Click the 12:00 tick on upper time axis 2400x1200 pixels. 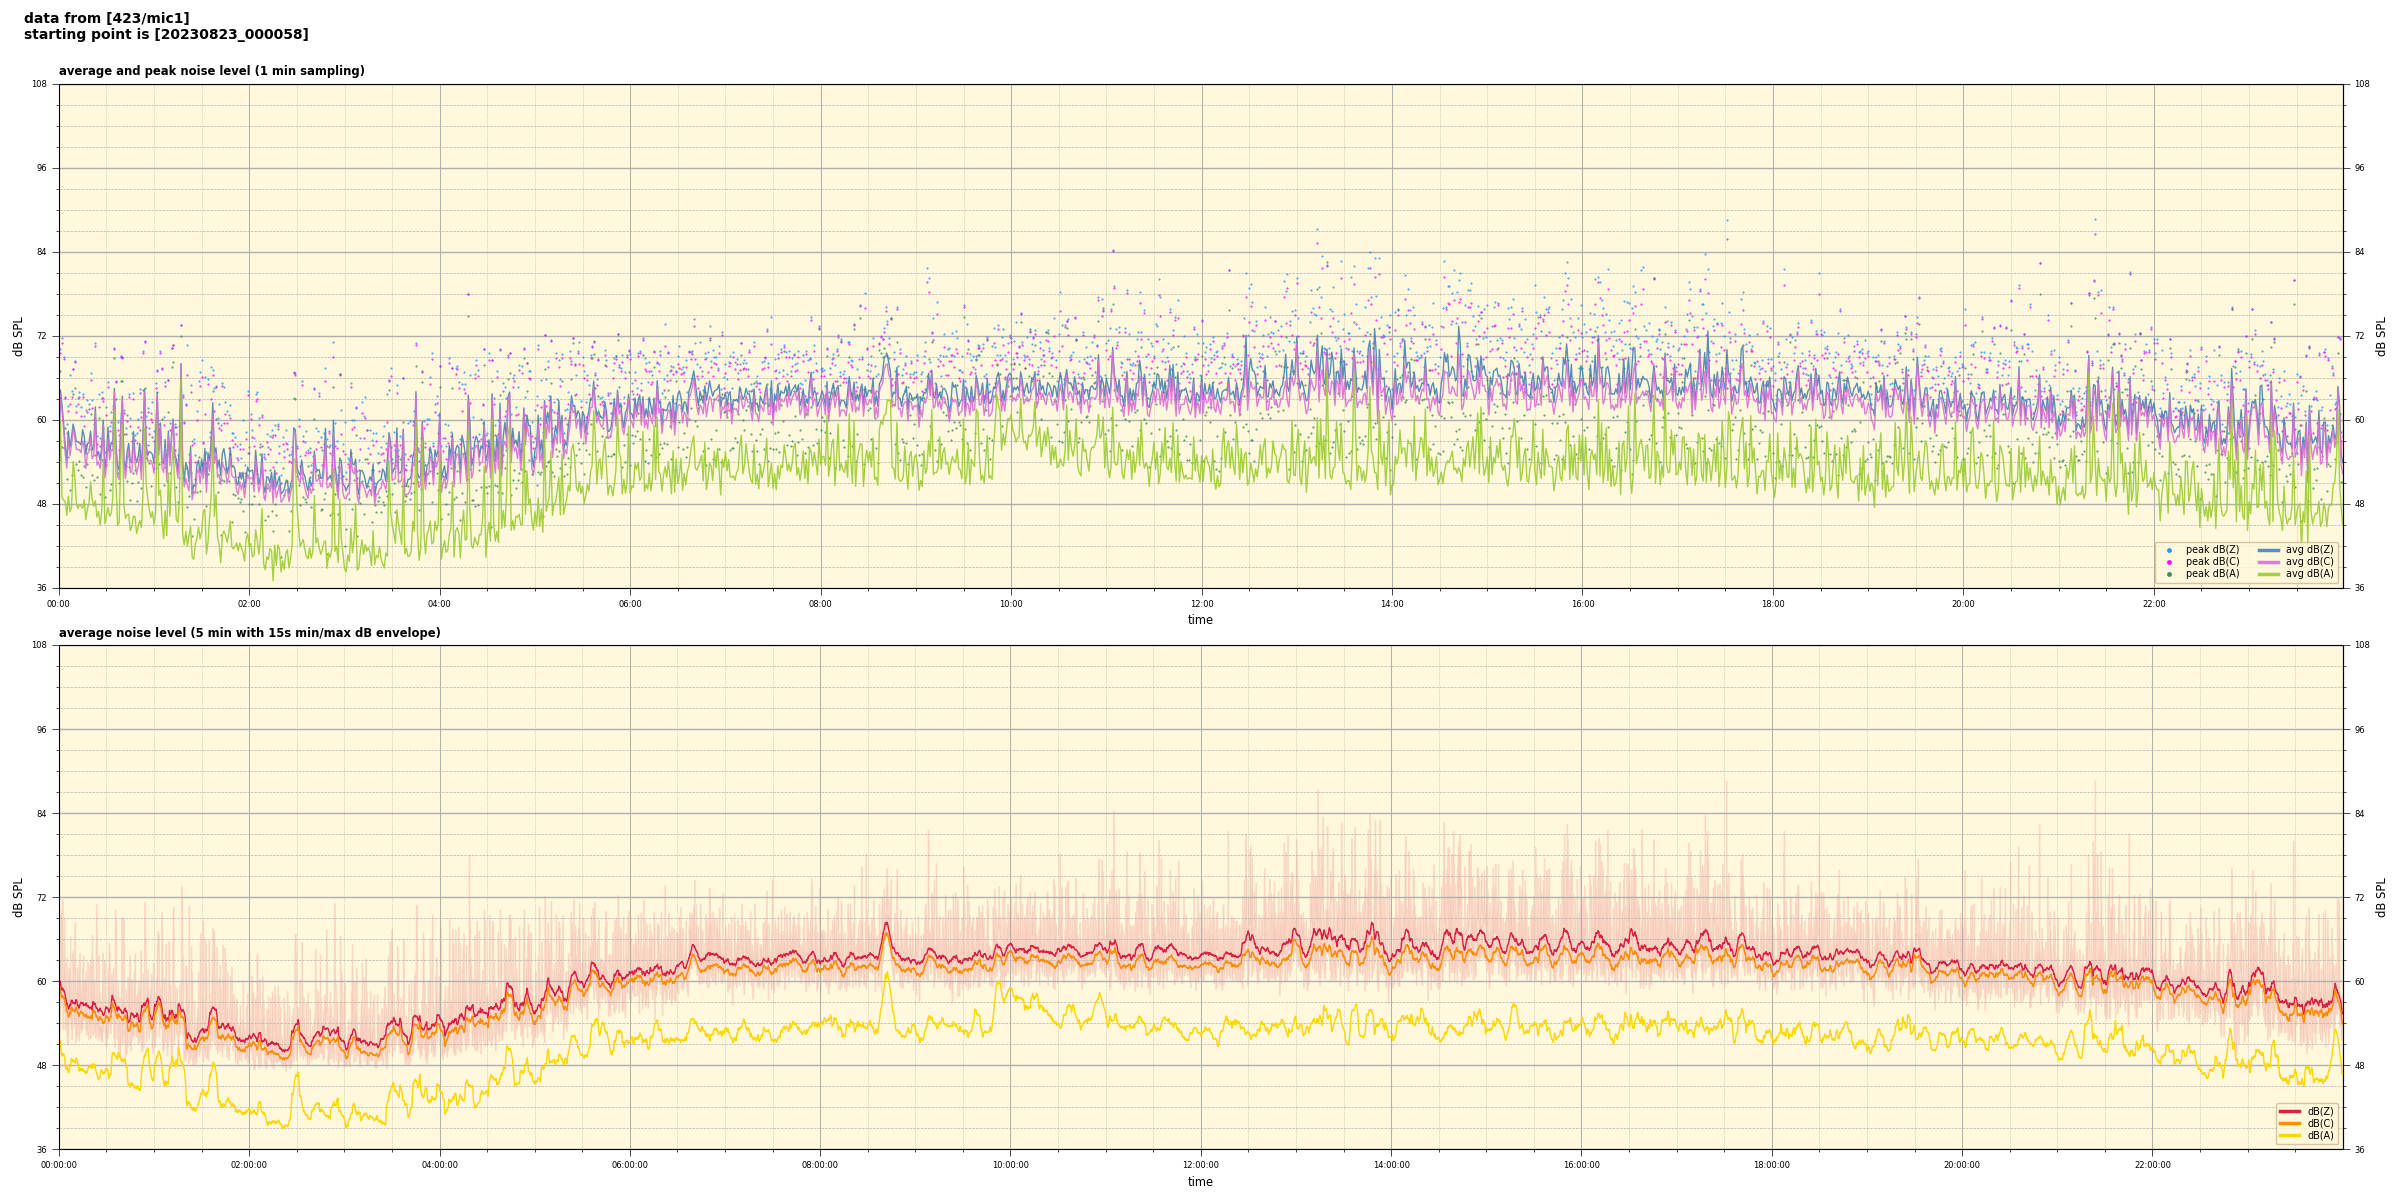1201,604
